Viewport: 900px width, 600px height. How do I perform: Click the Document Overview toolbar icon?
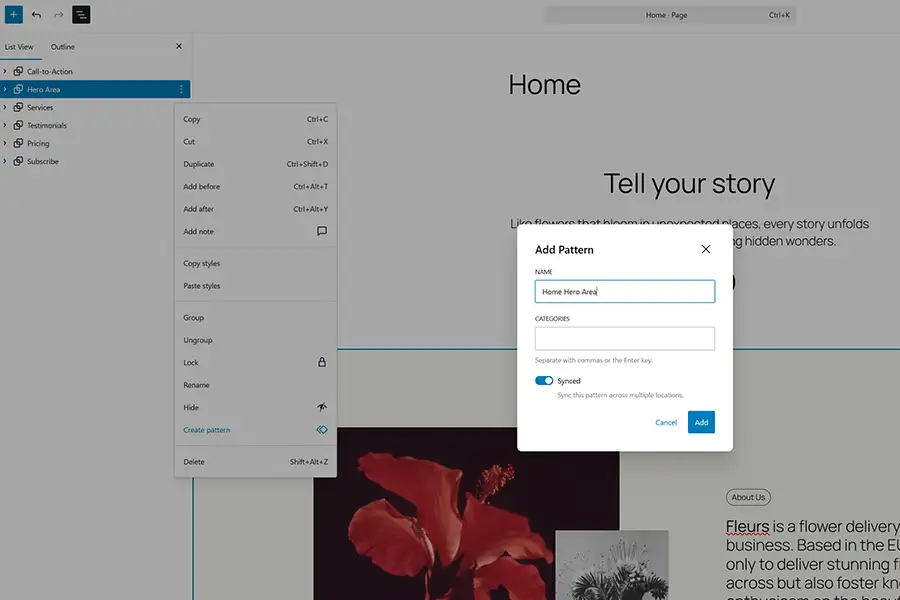(81, 14)
